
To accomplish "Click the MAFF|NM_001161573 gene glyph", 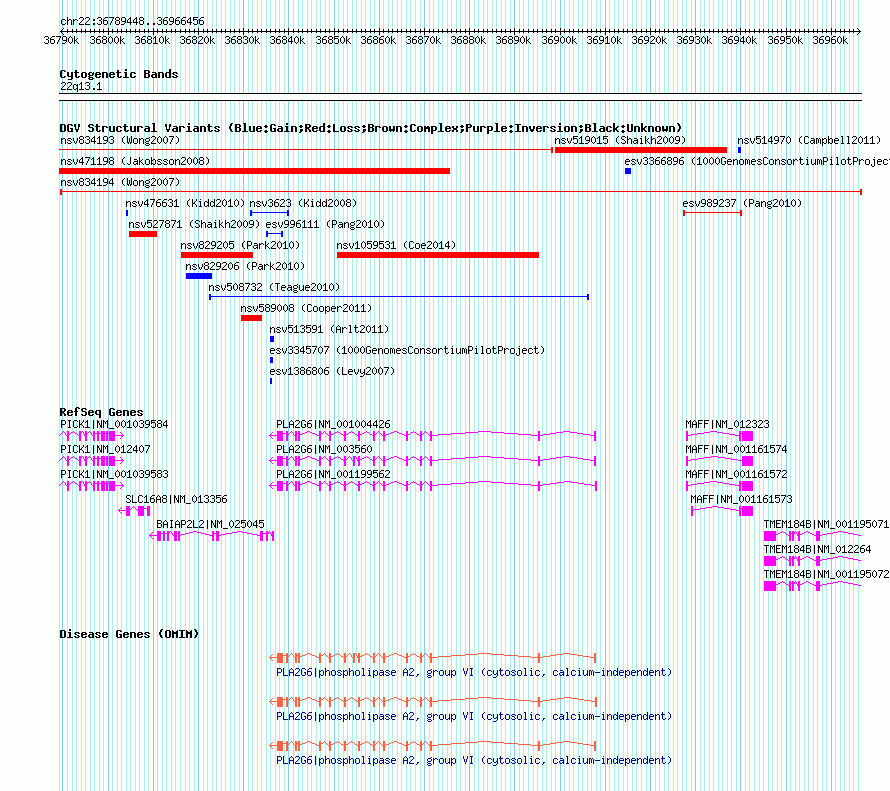I will pyautogui.click(x=722, y=511).
